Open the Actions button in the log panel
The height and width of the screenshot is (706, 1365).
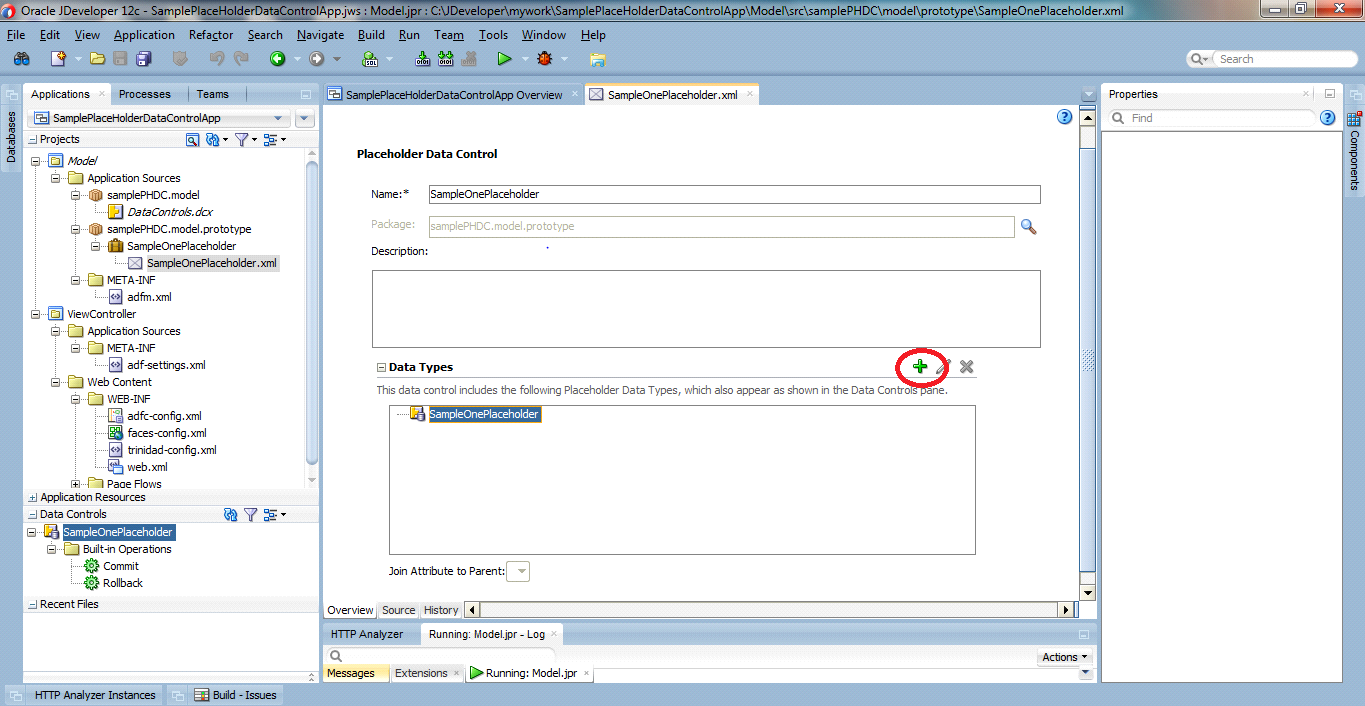tap(1062, 656)
